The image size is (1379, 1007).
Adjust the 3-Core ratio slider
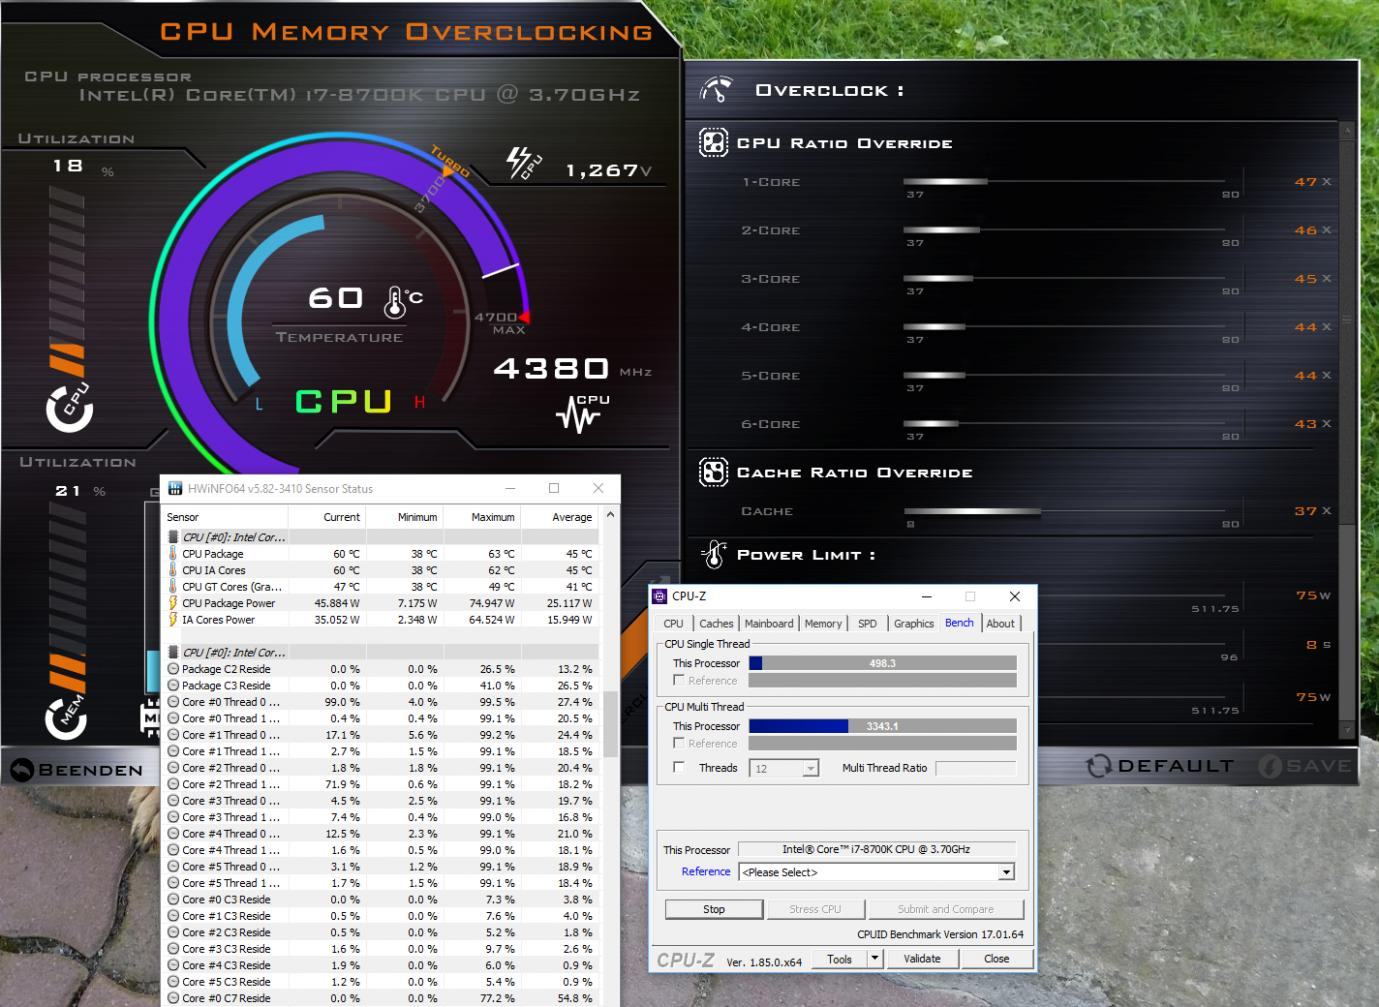click(1064, 279)
